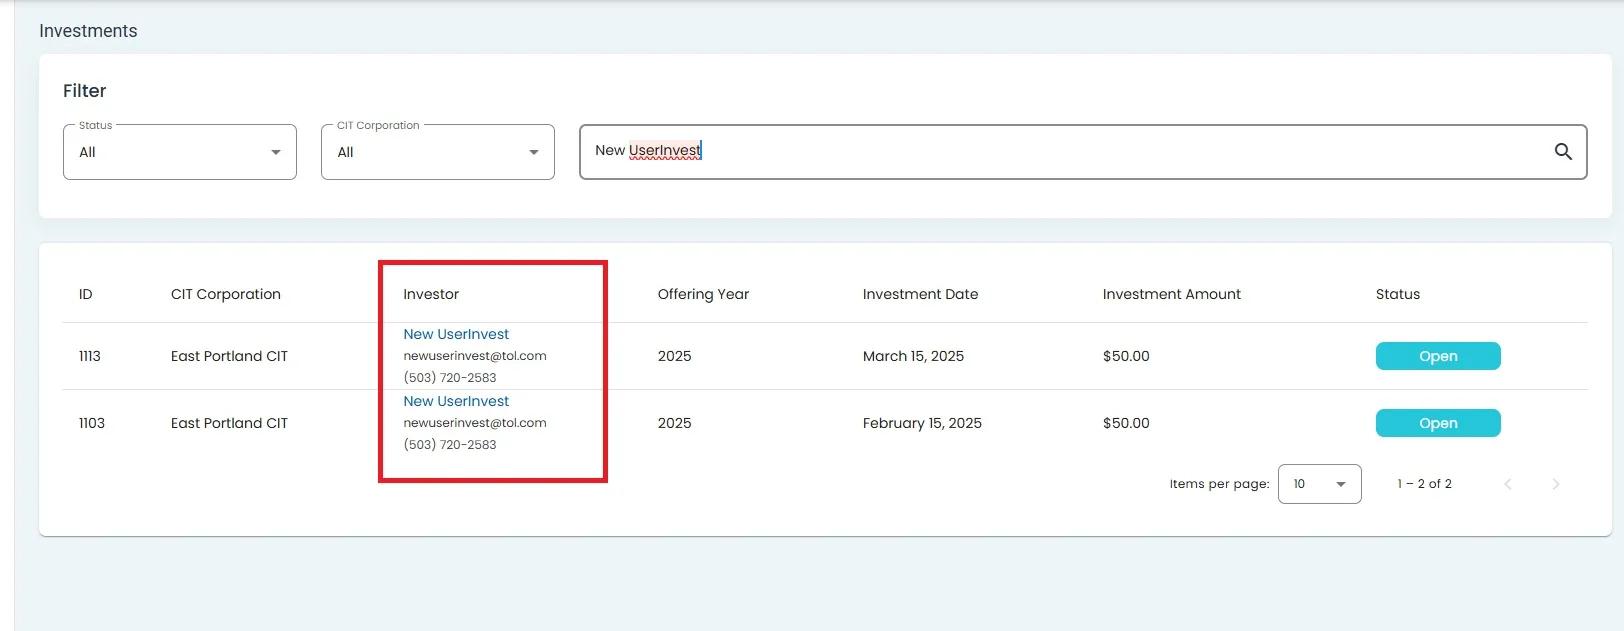Go to next page arrow
Screen dimensions: 1624x631
click(1555, 484)
